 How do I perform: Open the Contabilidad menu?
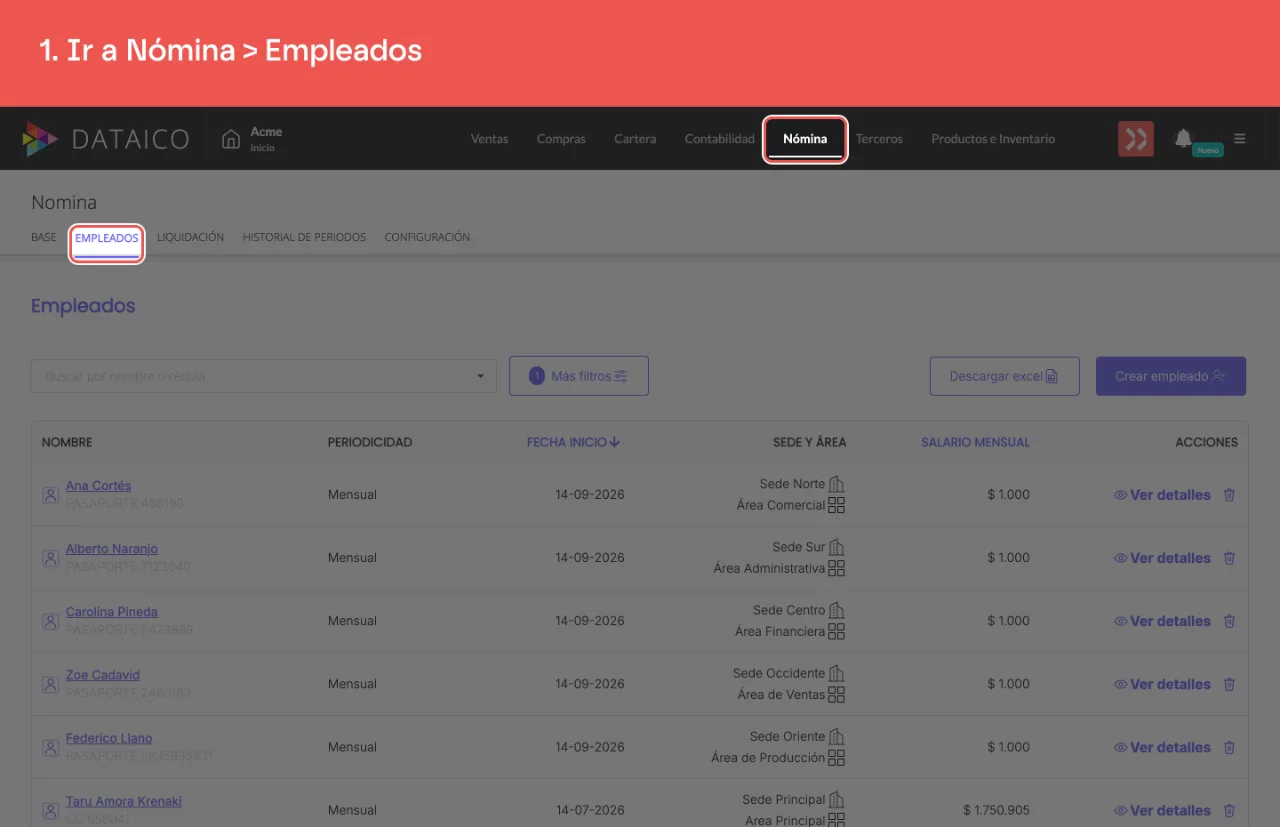click(720, 139)
